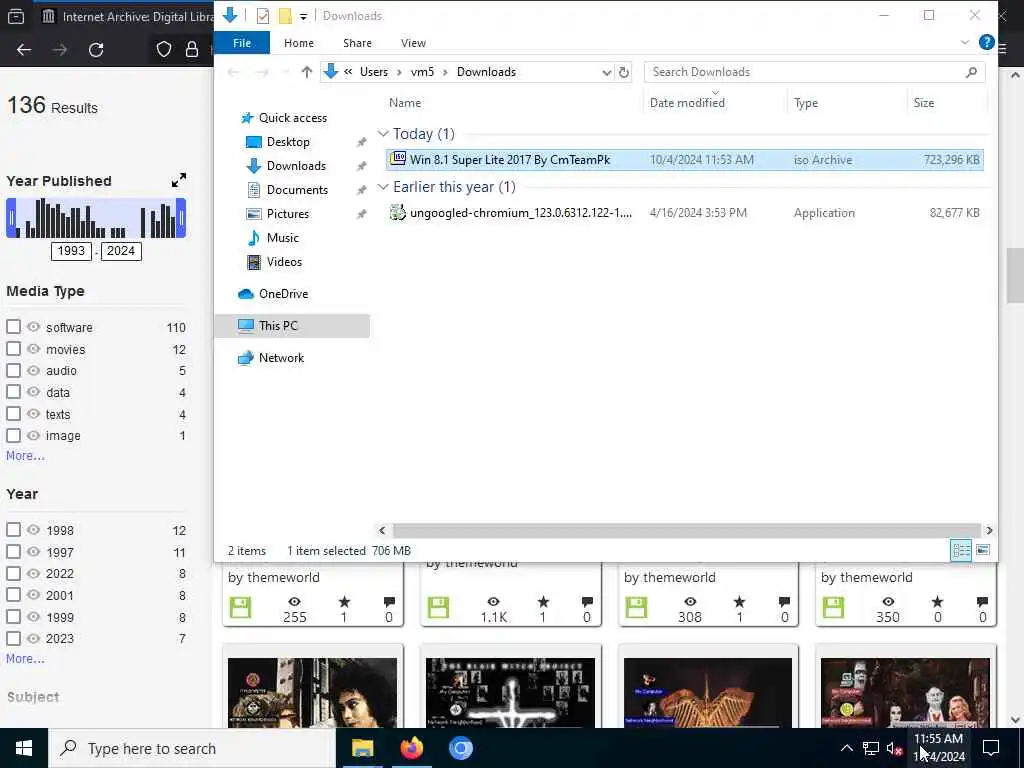The height and width of the screenshot is (768, 1024).
Task: Sort by the Date modified column header
Action: 687,103
